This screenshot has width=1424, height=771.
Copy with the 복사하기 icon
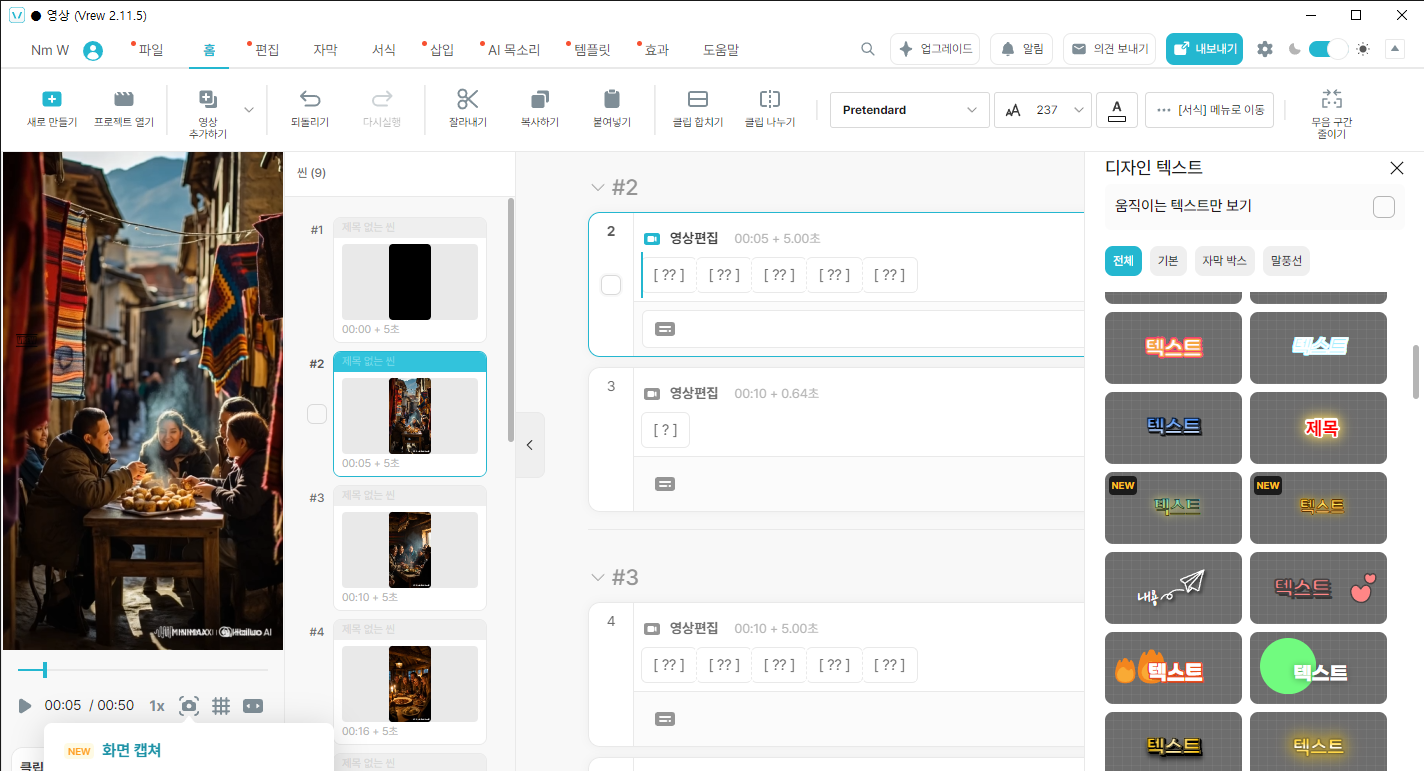point(540,99)
